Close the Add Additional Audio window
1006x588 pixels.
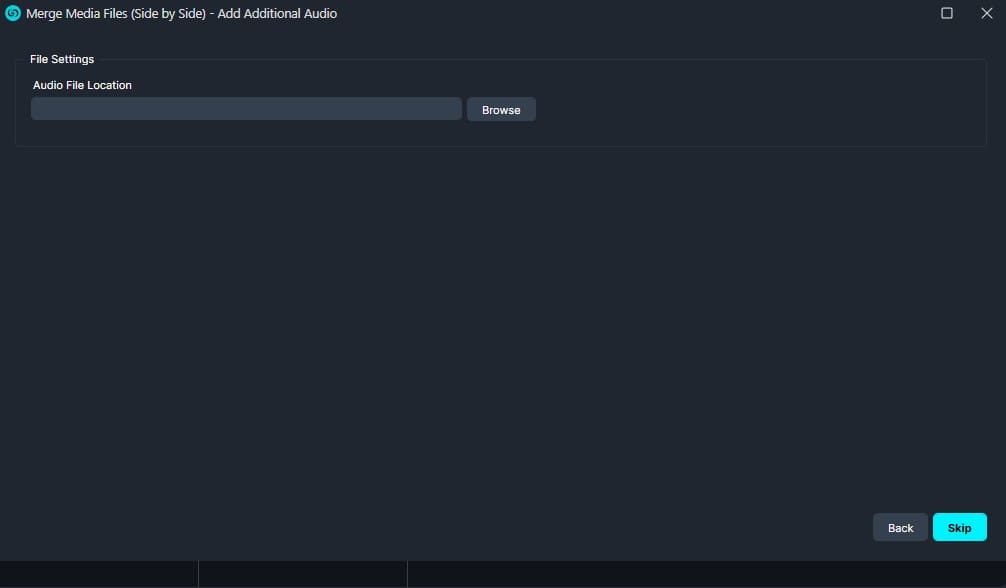tap(986, 13)
